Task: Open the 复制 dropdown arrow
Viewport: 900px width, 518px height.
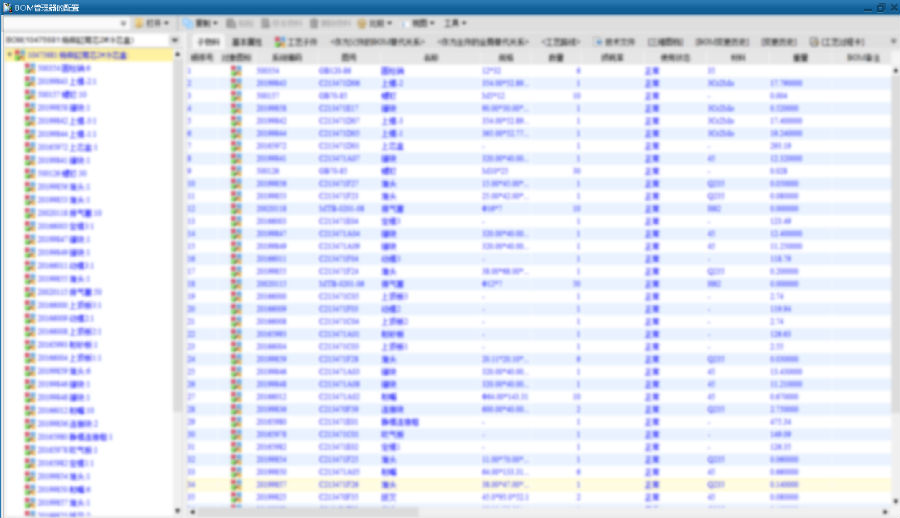Action: coord(215,23)
